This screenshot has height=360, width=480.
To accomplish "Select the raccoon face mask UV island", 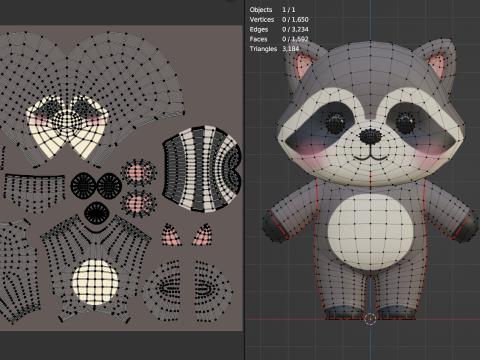I will tap(68, 126).
